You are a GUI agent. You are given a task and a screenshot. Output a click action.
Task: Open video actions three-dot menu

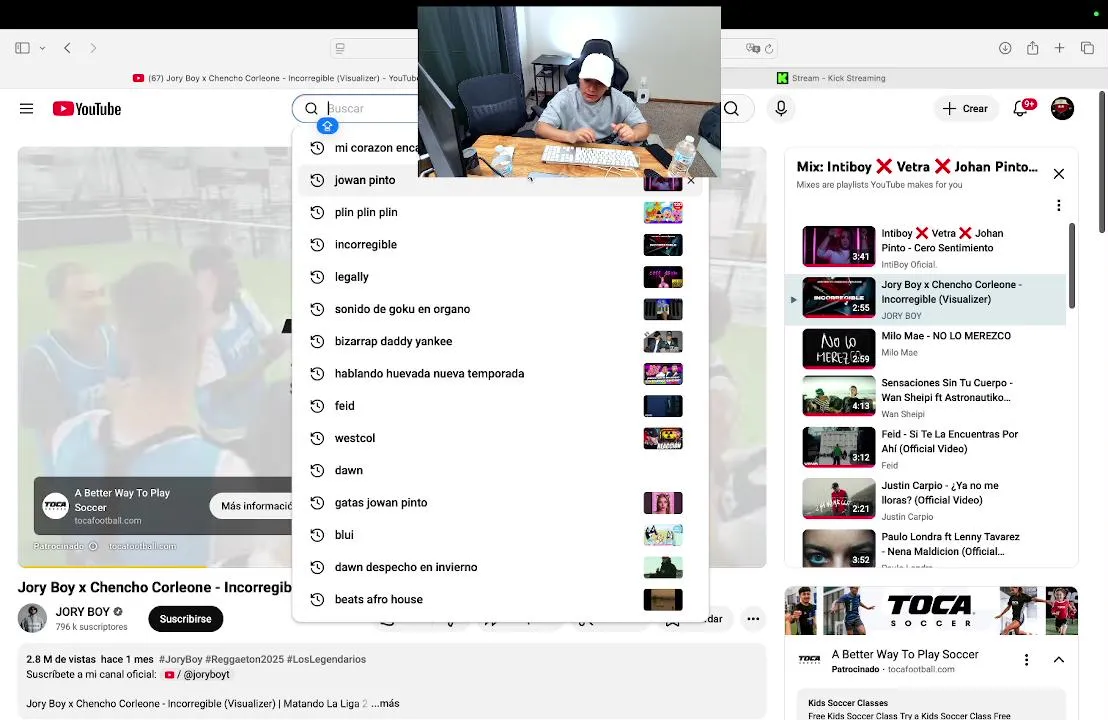pyautogui.click(x=753, y=619)
